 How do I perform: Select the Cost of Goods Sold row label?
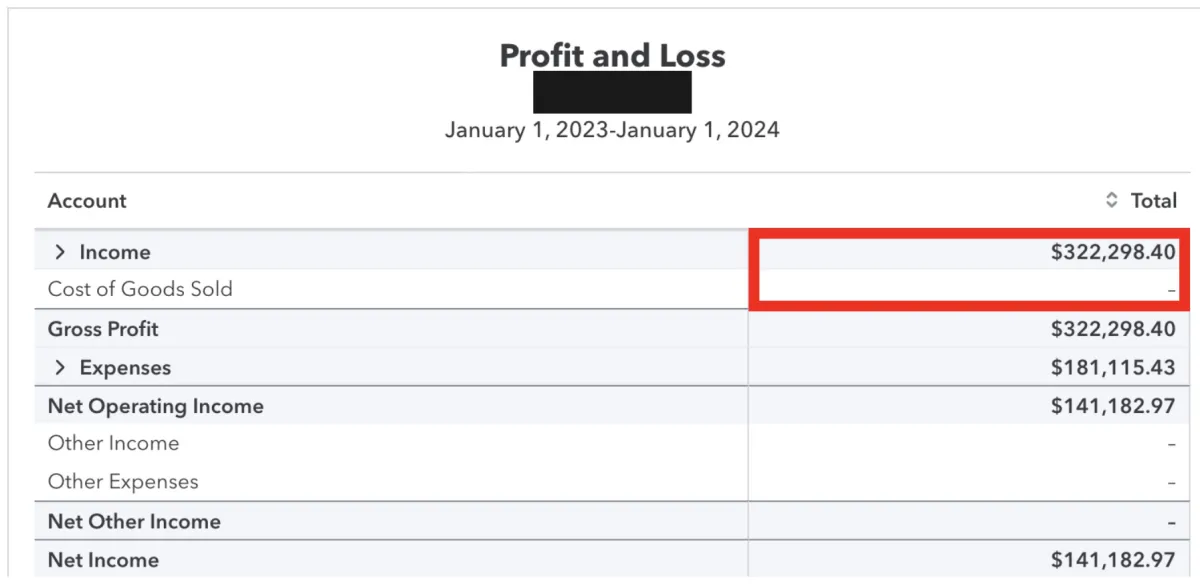tap(140, 289)
